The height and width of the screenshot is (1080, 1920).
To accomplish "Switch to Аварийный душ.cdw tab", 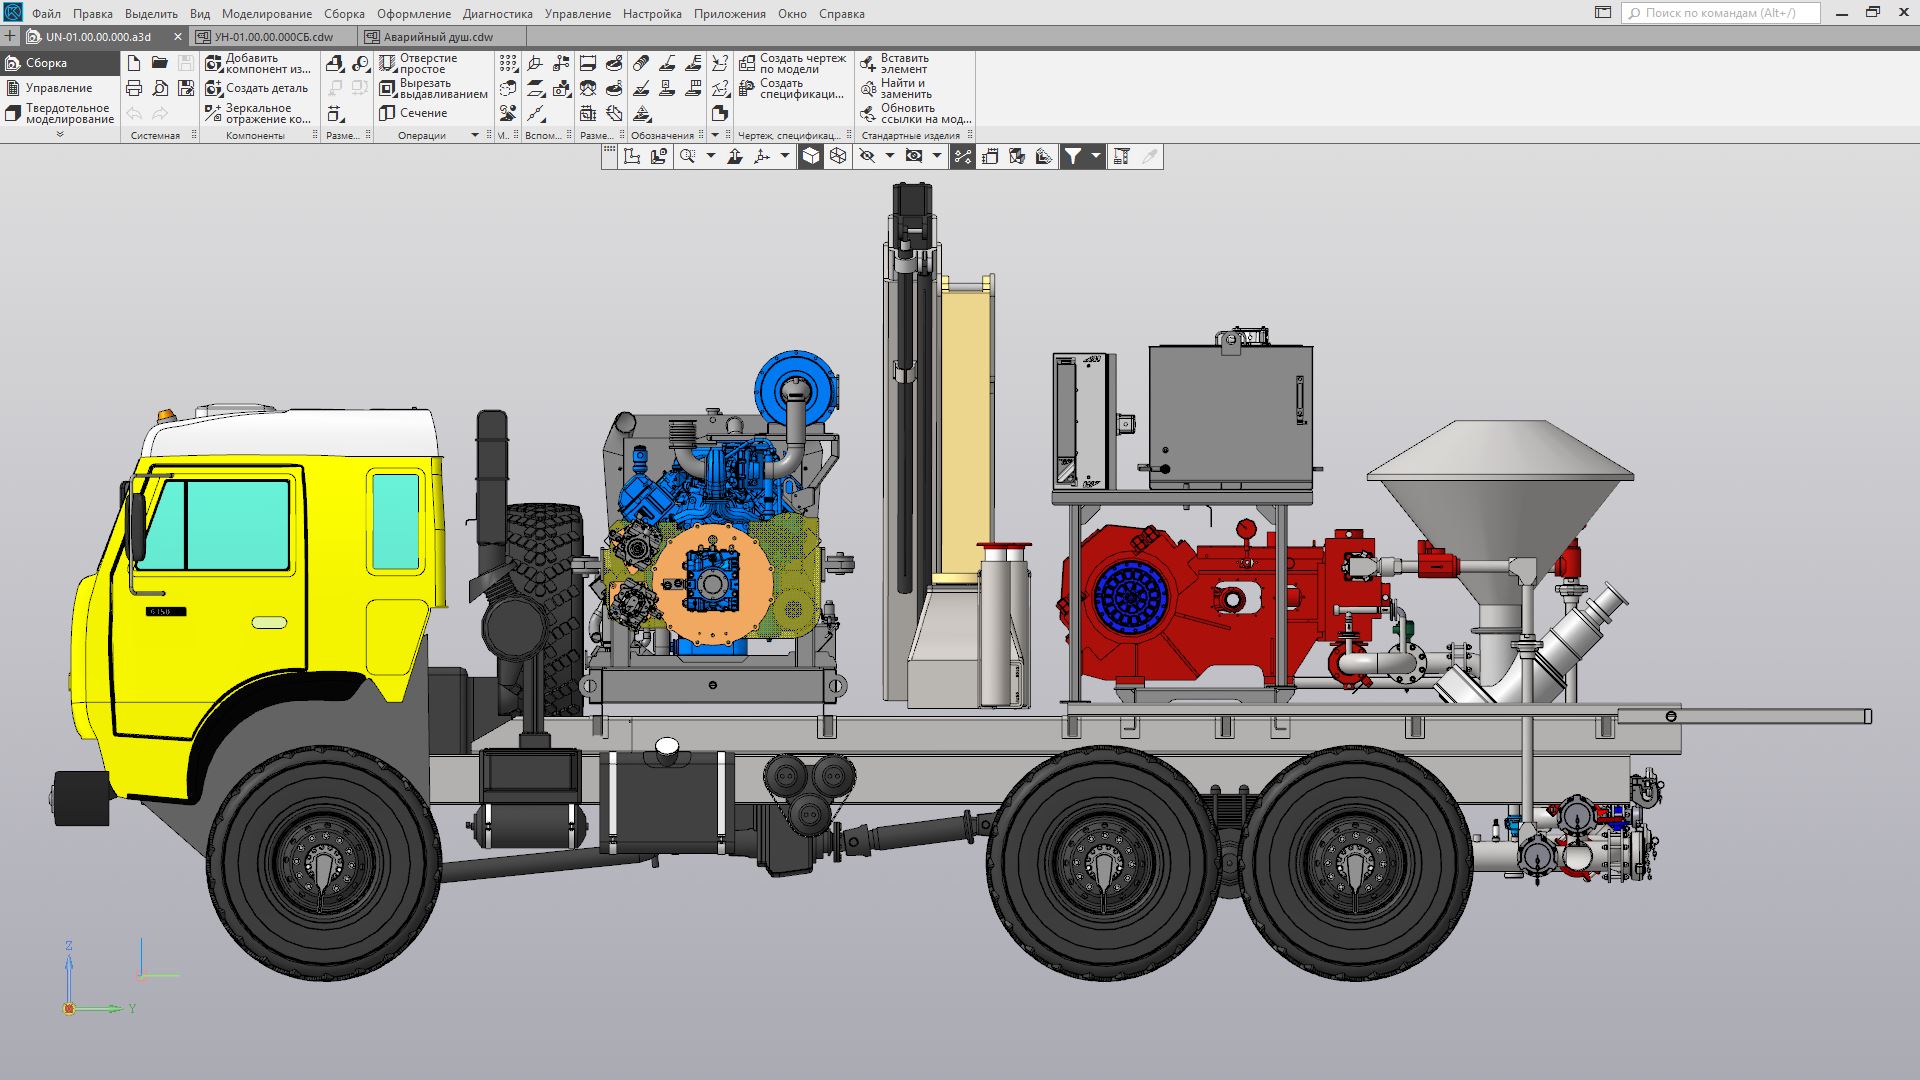I will [x=437, y=37].
